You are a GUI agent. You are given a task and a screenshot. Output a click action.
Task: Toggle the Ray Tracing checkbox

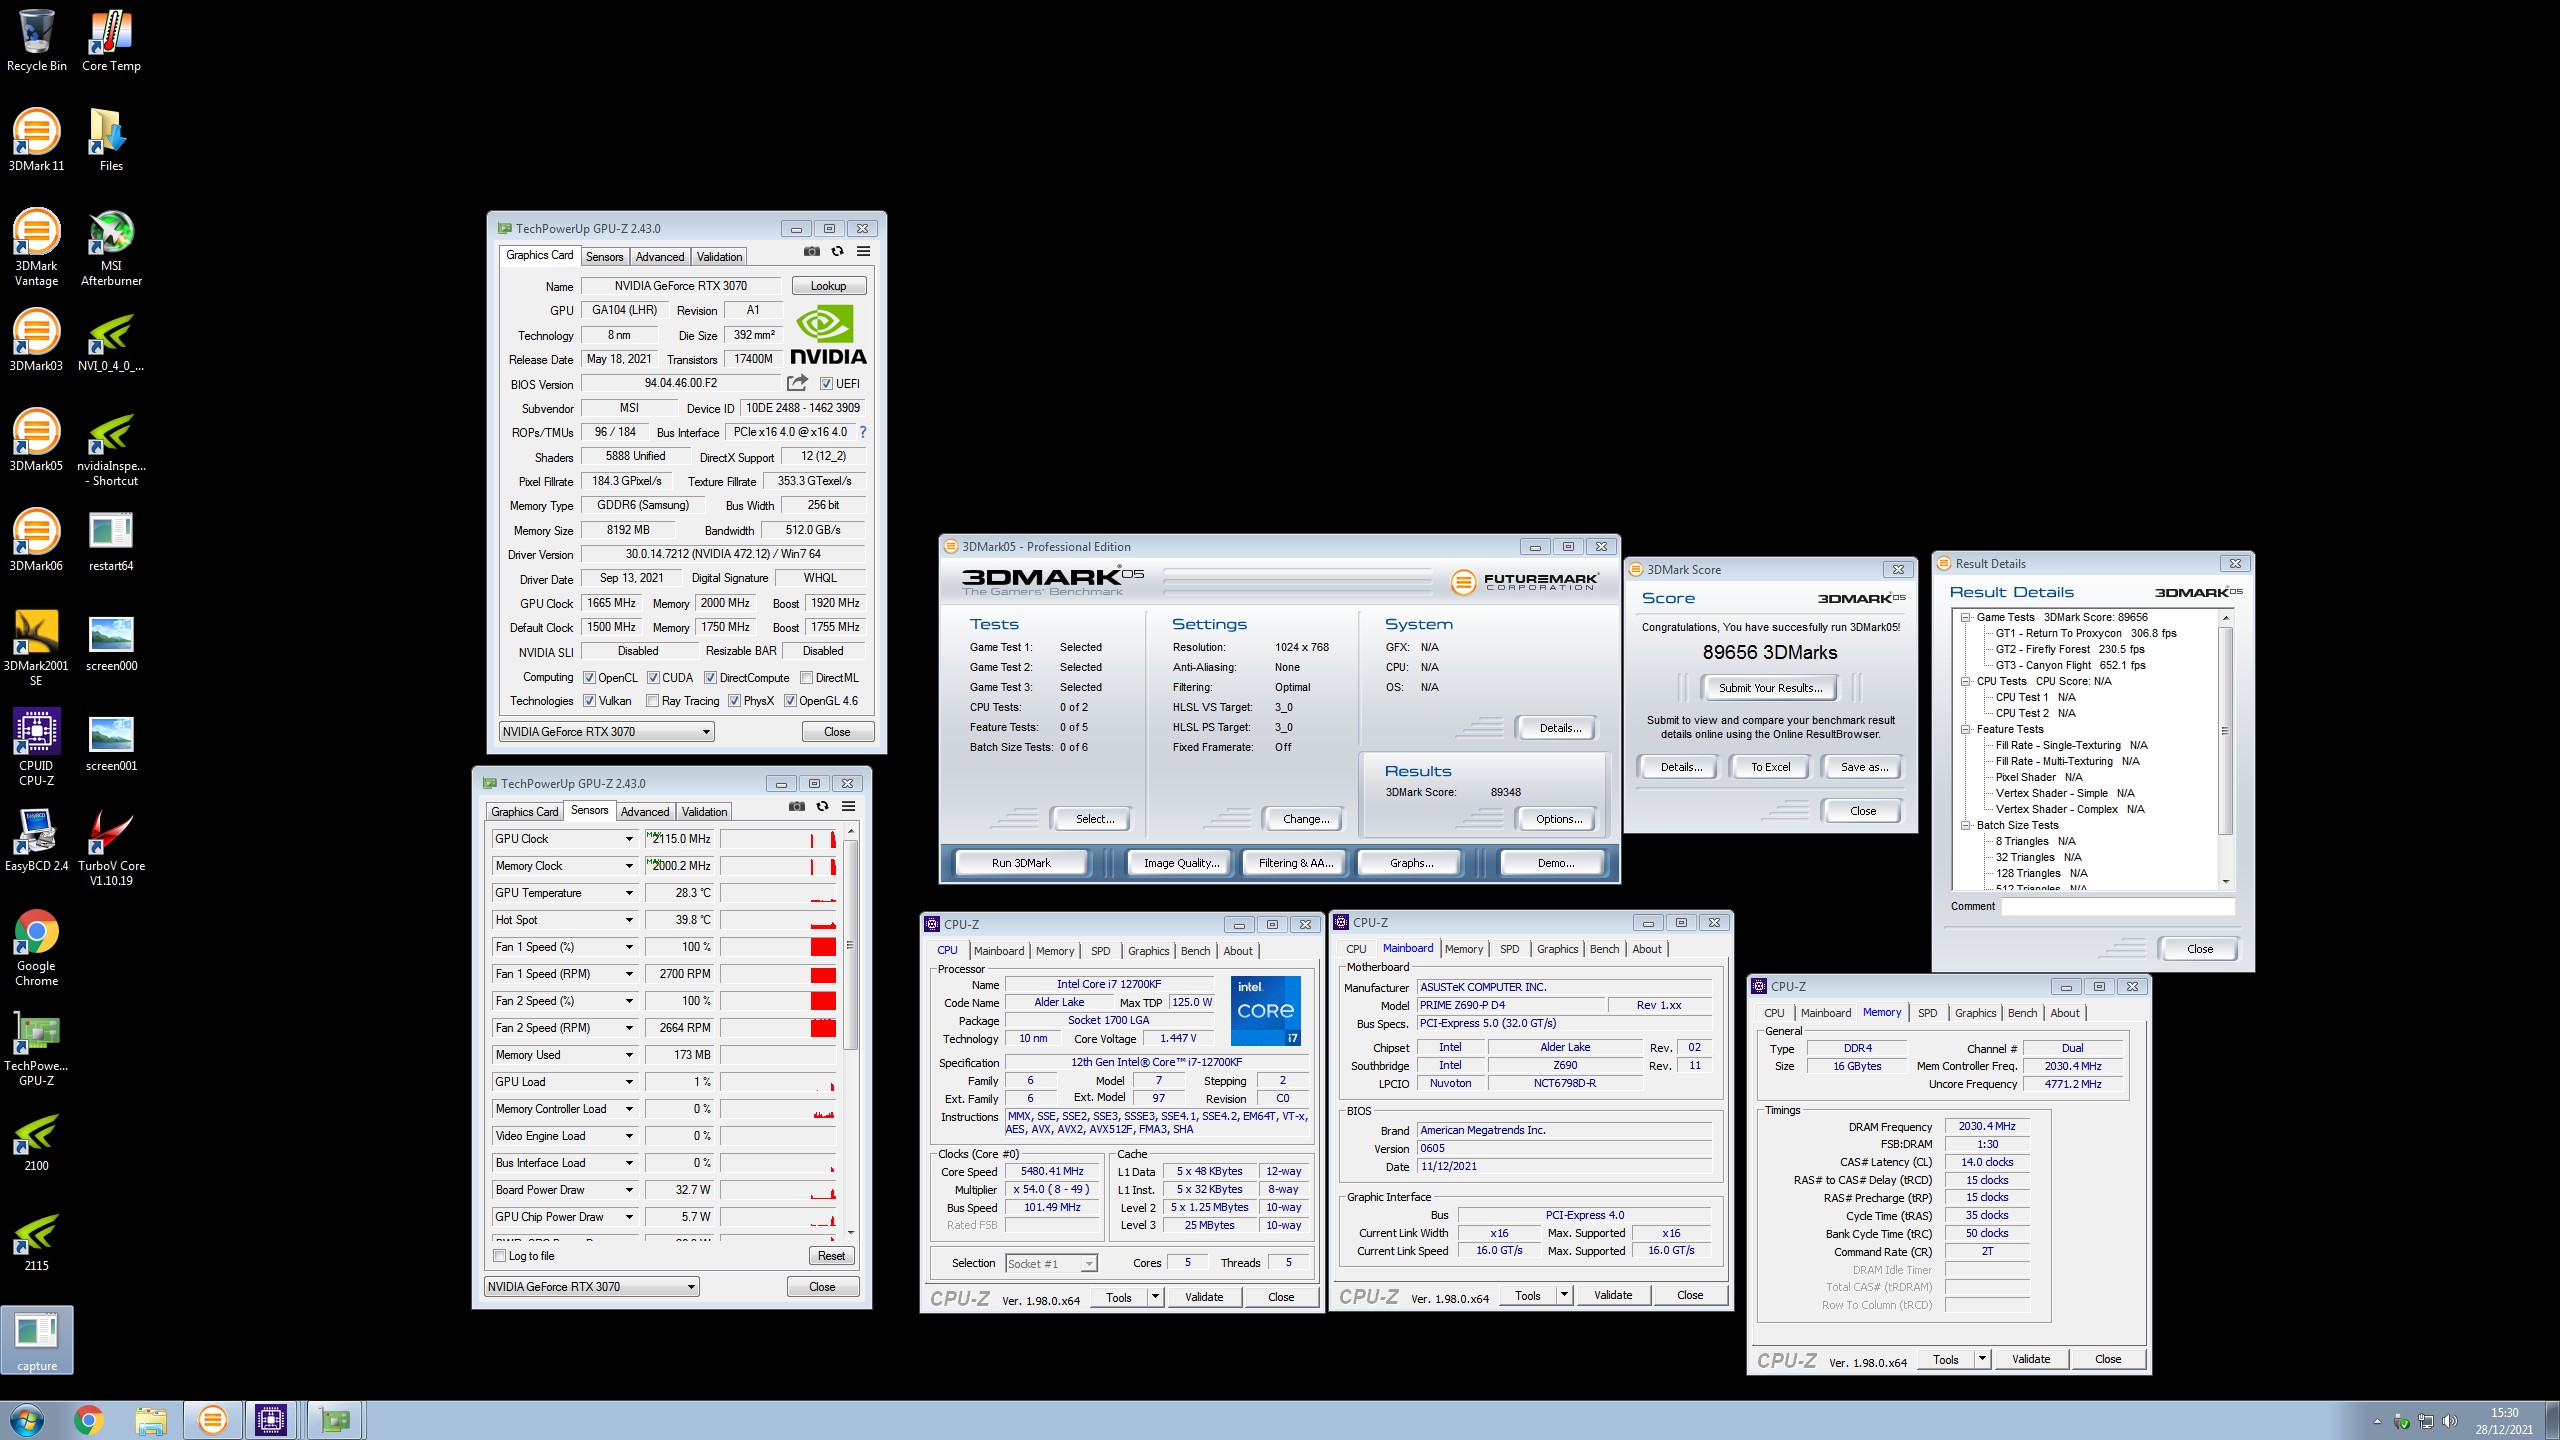653,701
